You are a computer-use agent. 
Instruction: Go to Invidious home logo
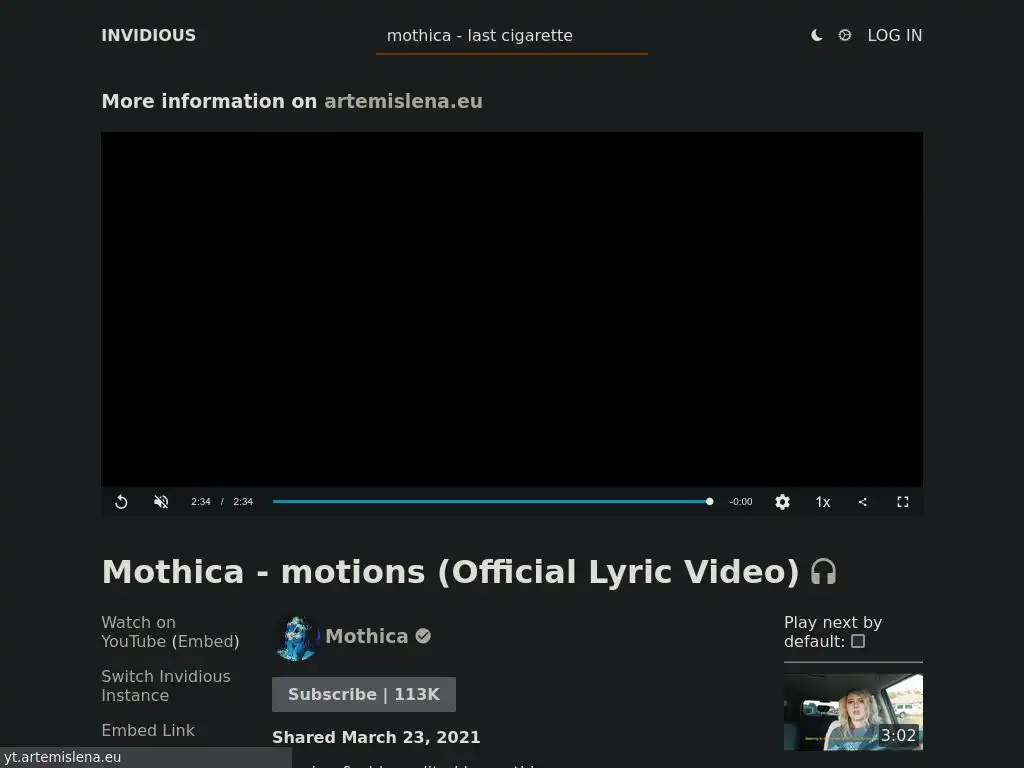click(x=148, y=35)
